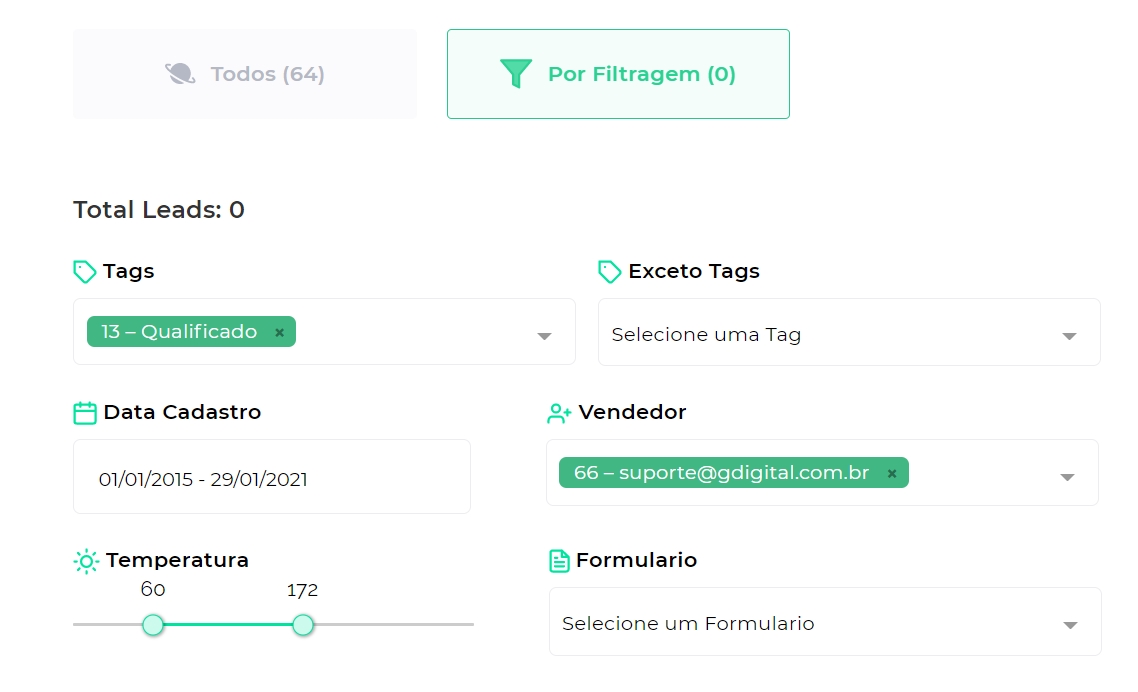The image size is (1138, 692).
Task: Click the add-user icon beside Vendedor
Action: click(x=559, y=413)
